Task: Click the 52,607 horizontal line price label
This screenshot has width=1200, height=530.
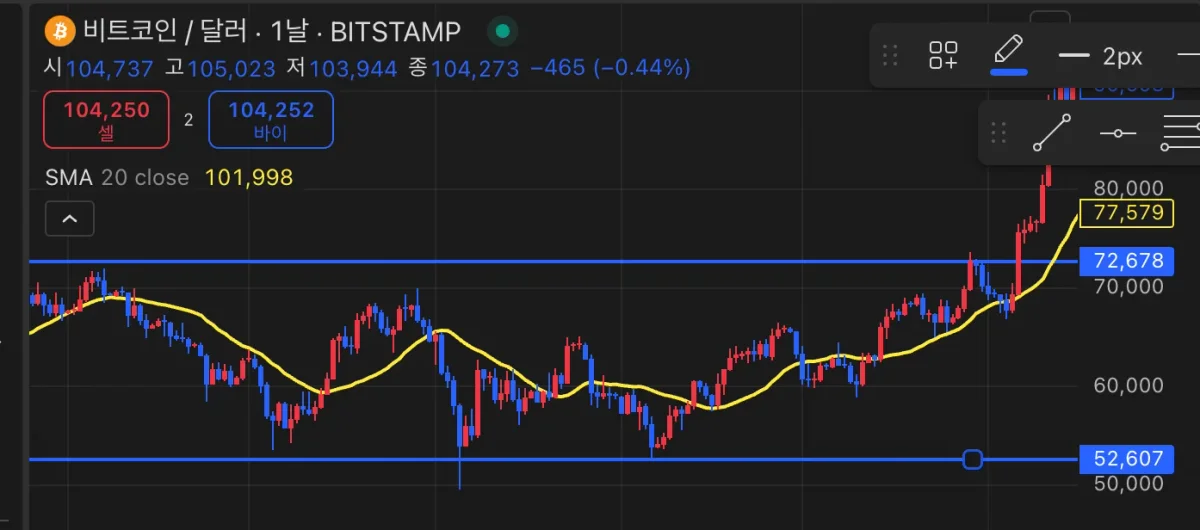Action: (x=1129, y=459)
